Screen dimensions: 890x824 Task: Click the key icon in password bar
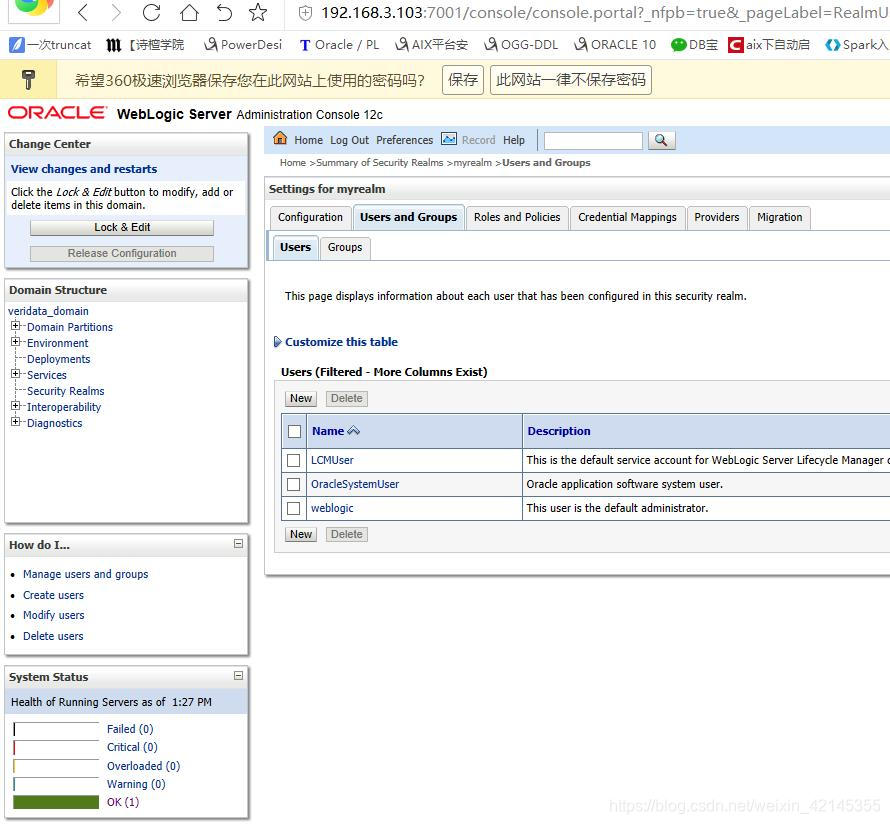point(28,79)
